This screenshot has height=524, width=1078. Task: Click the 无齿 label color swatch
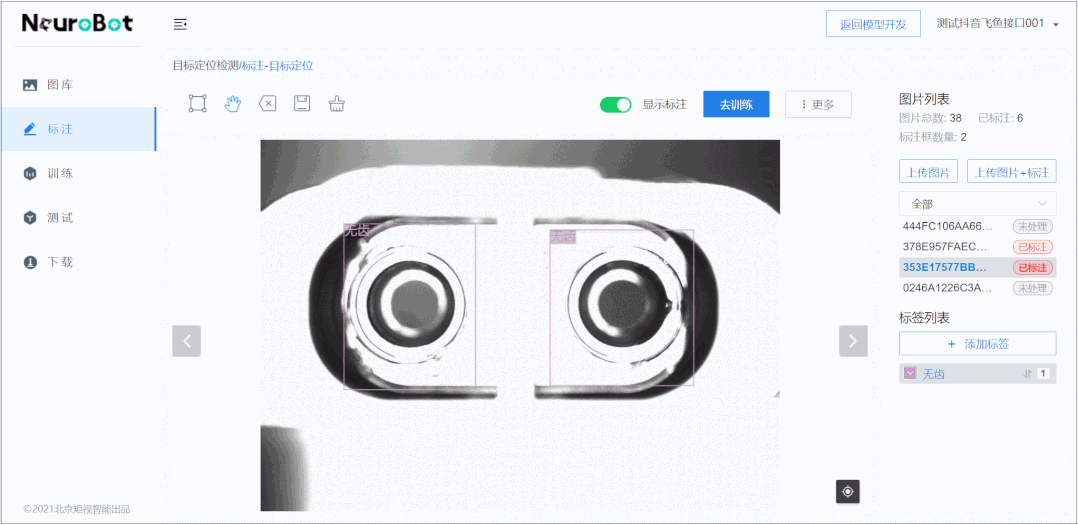[910, 373]
